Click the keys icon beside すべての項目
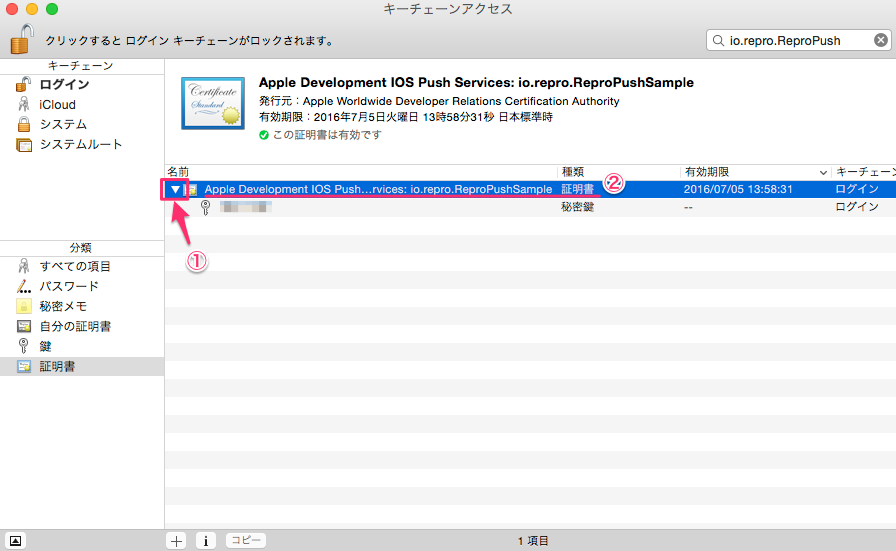The height and width of the screenshot is (551, 896). [x=23, y=266]
